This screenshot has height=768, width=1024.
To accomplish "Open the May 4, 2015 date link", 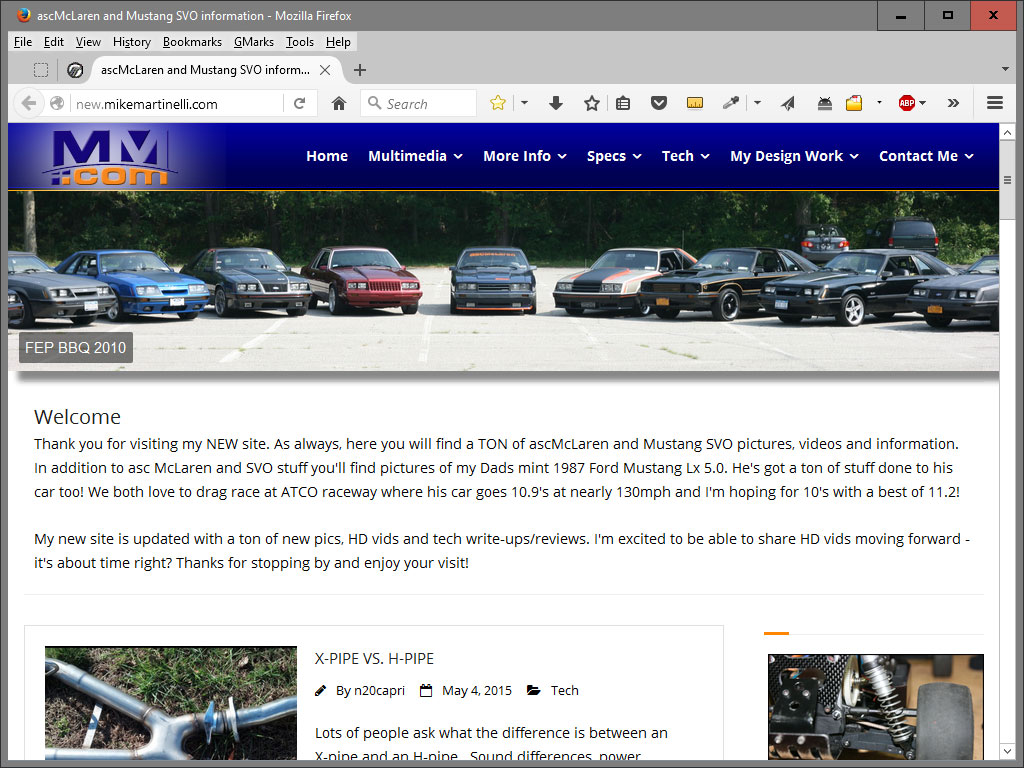I will (477, 690).
